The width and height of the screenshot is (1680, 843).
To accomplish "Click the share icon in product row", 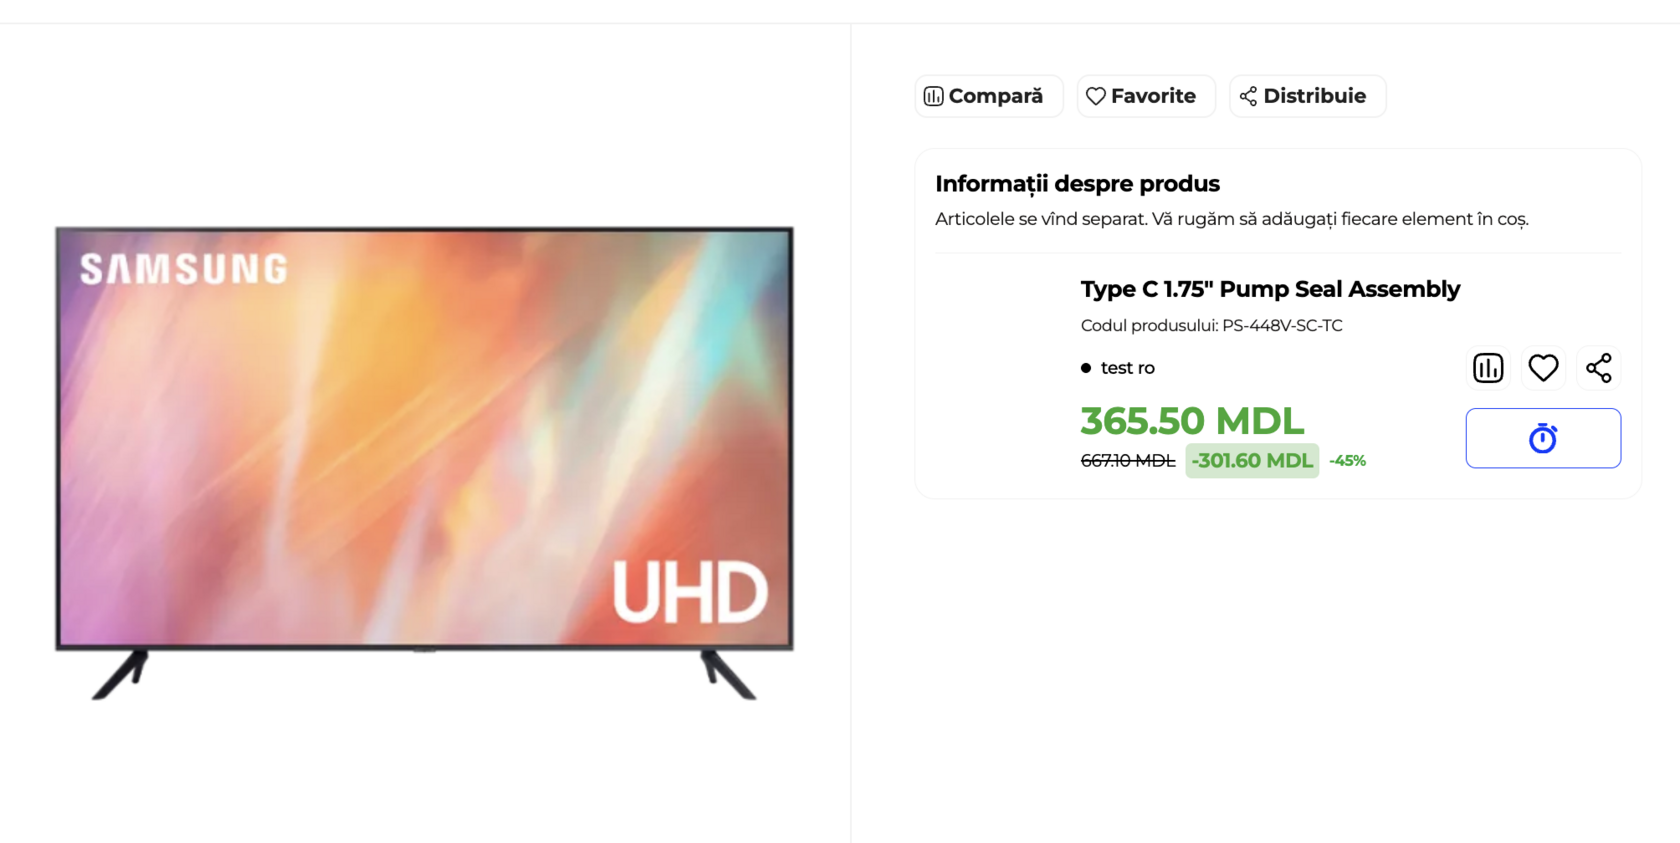I will click(x=1598, y=368).
